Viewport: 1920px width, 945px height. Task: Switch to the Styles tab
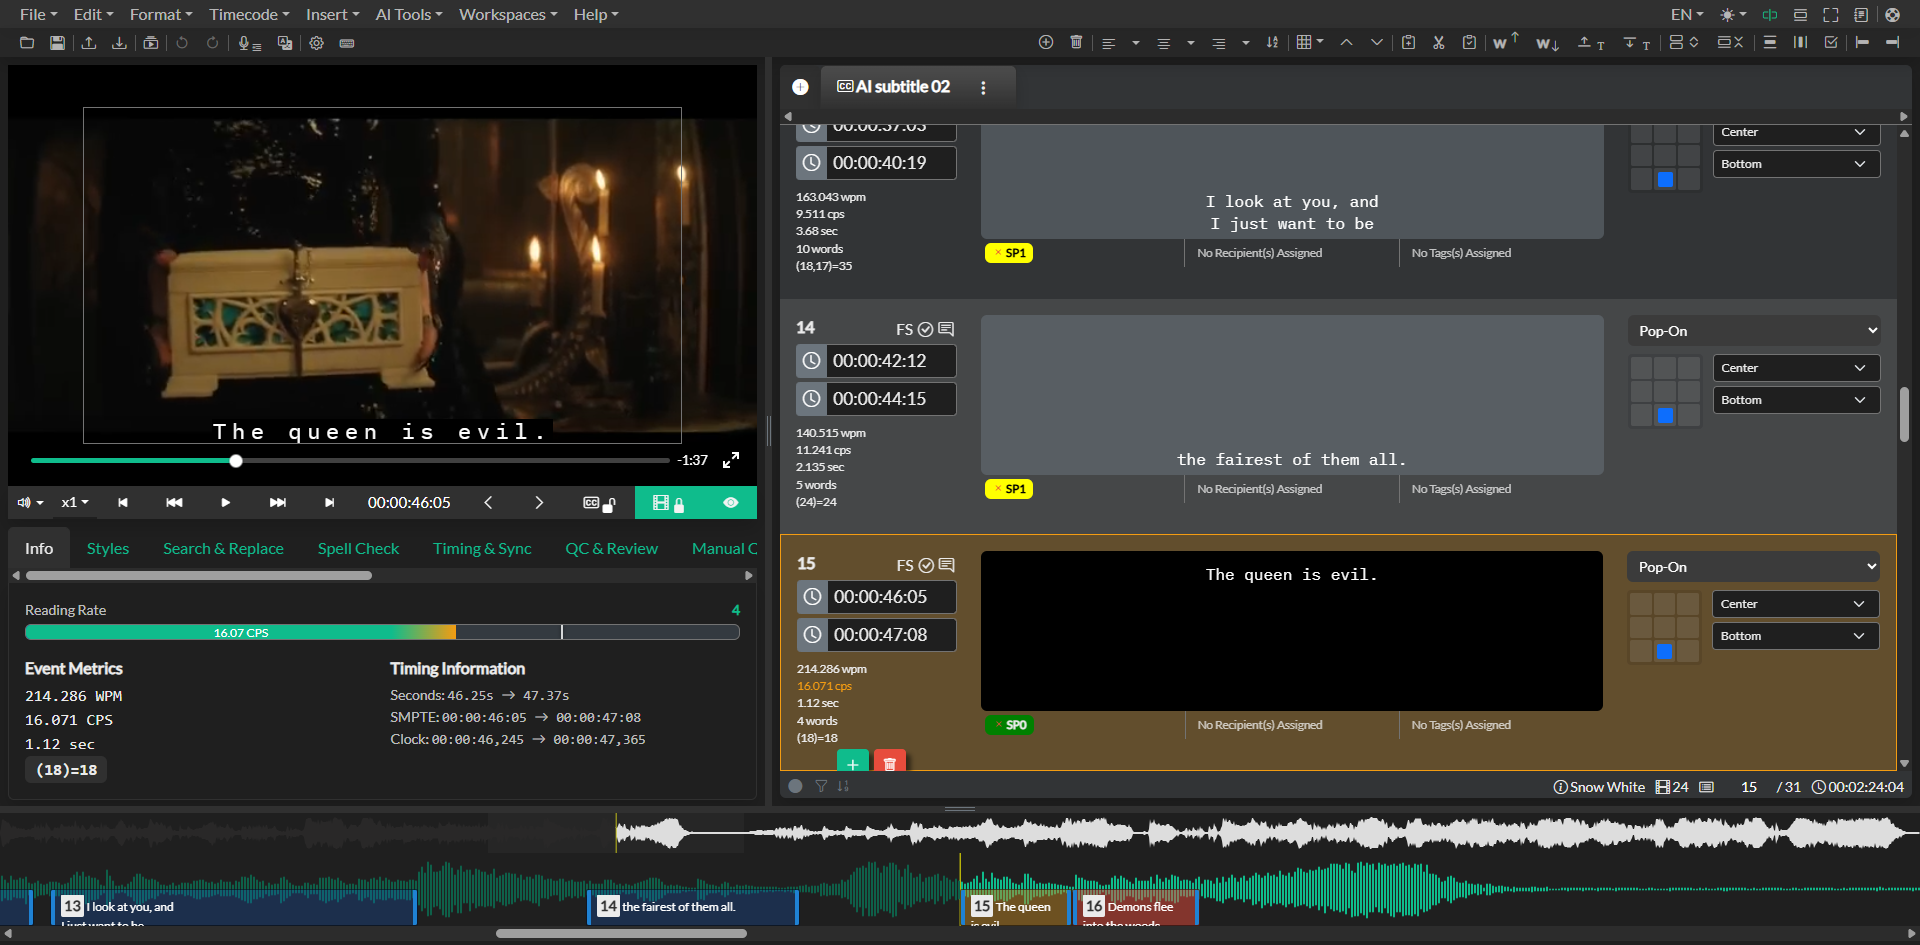pos(108,548)
